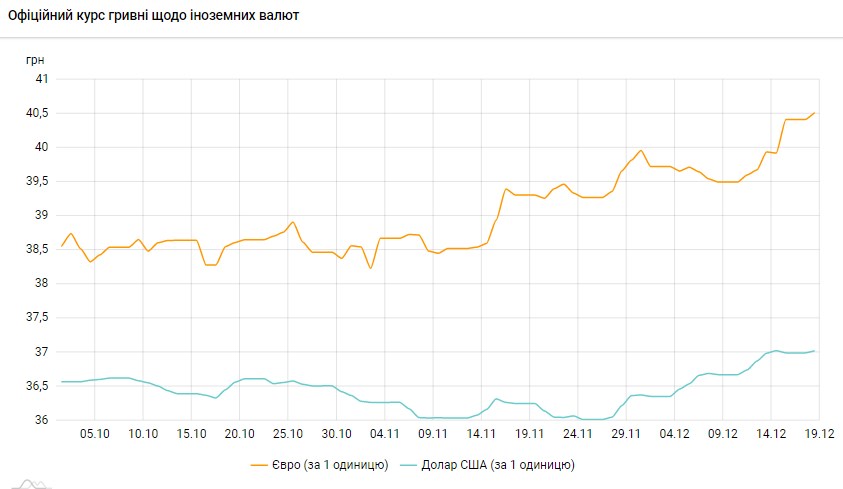Click the dollar line's end point at 19.12
This screenshot has width=843, height=489.
(x=815, y=351)
